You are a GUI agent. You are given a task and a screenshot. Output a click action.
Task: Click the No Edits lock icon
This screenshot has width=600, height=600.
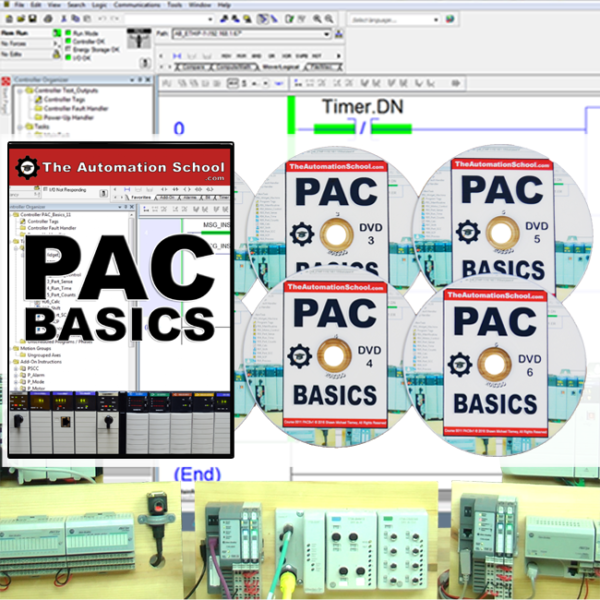pos(57,54)
